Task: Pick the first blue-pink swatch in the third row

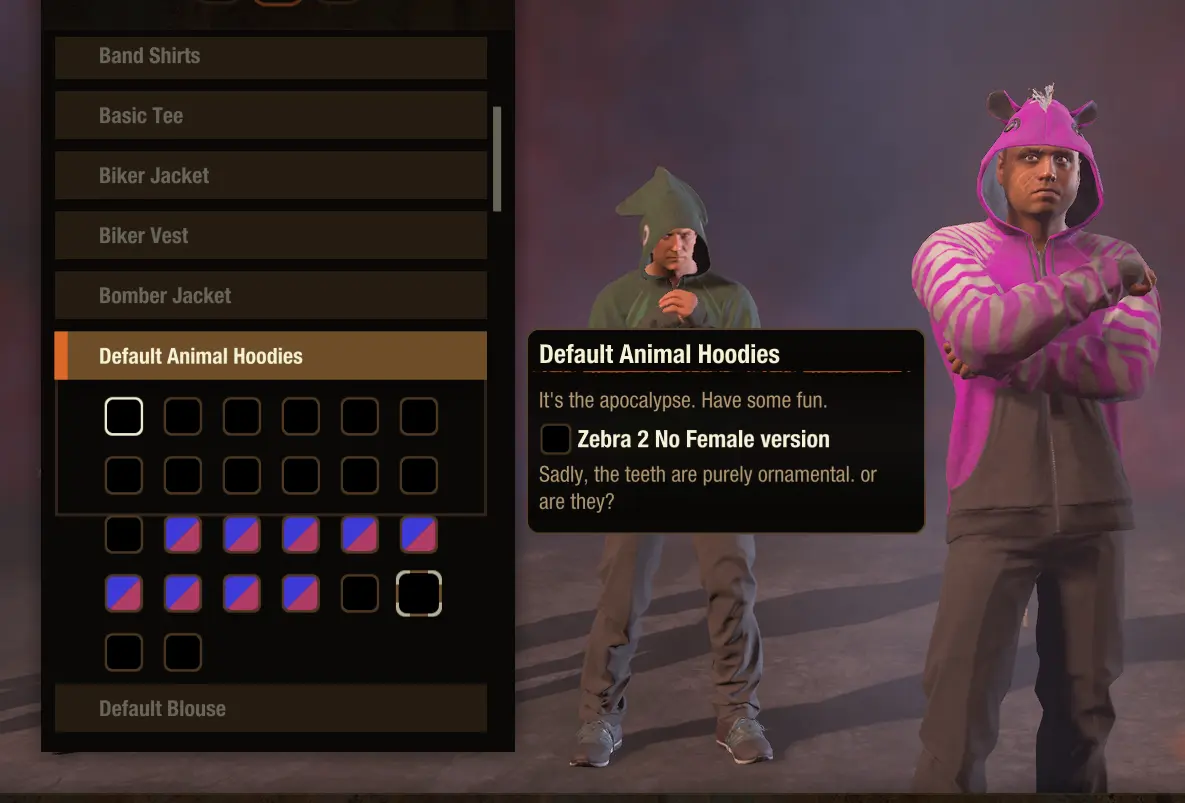Action: pos(183,534)
